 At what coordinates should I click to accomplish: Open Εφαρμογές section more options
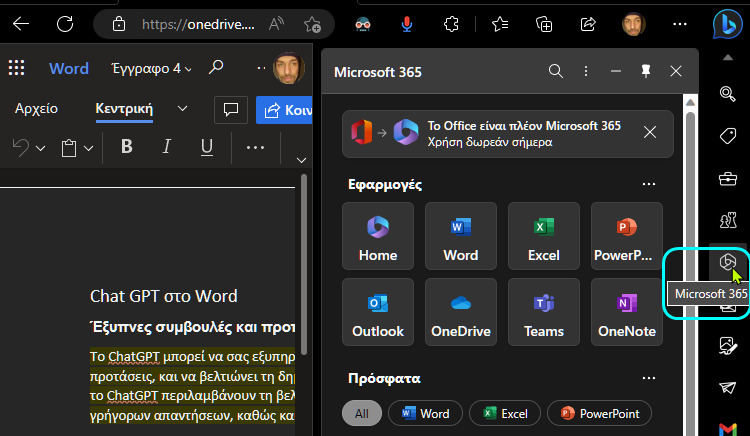click(649, 184)
